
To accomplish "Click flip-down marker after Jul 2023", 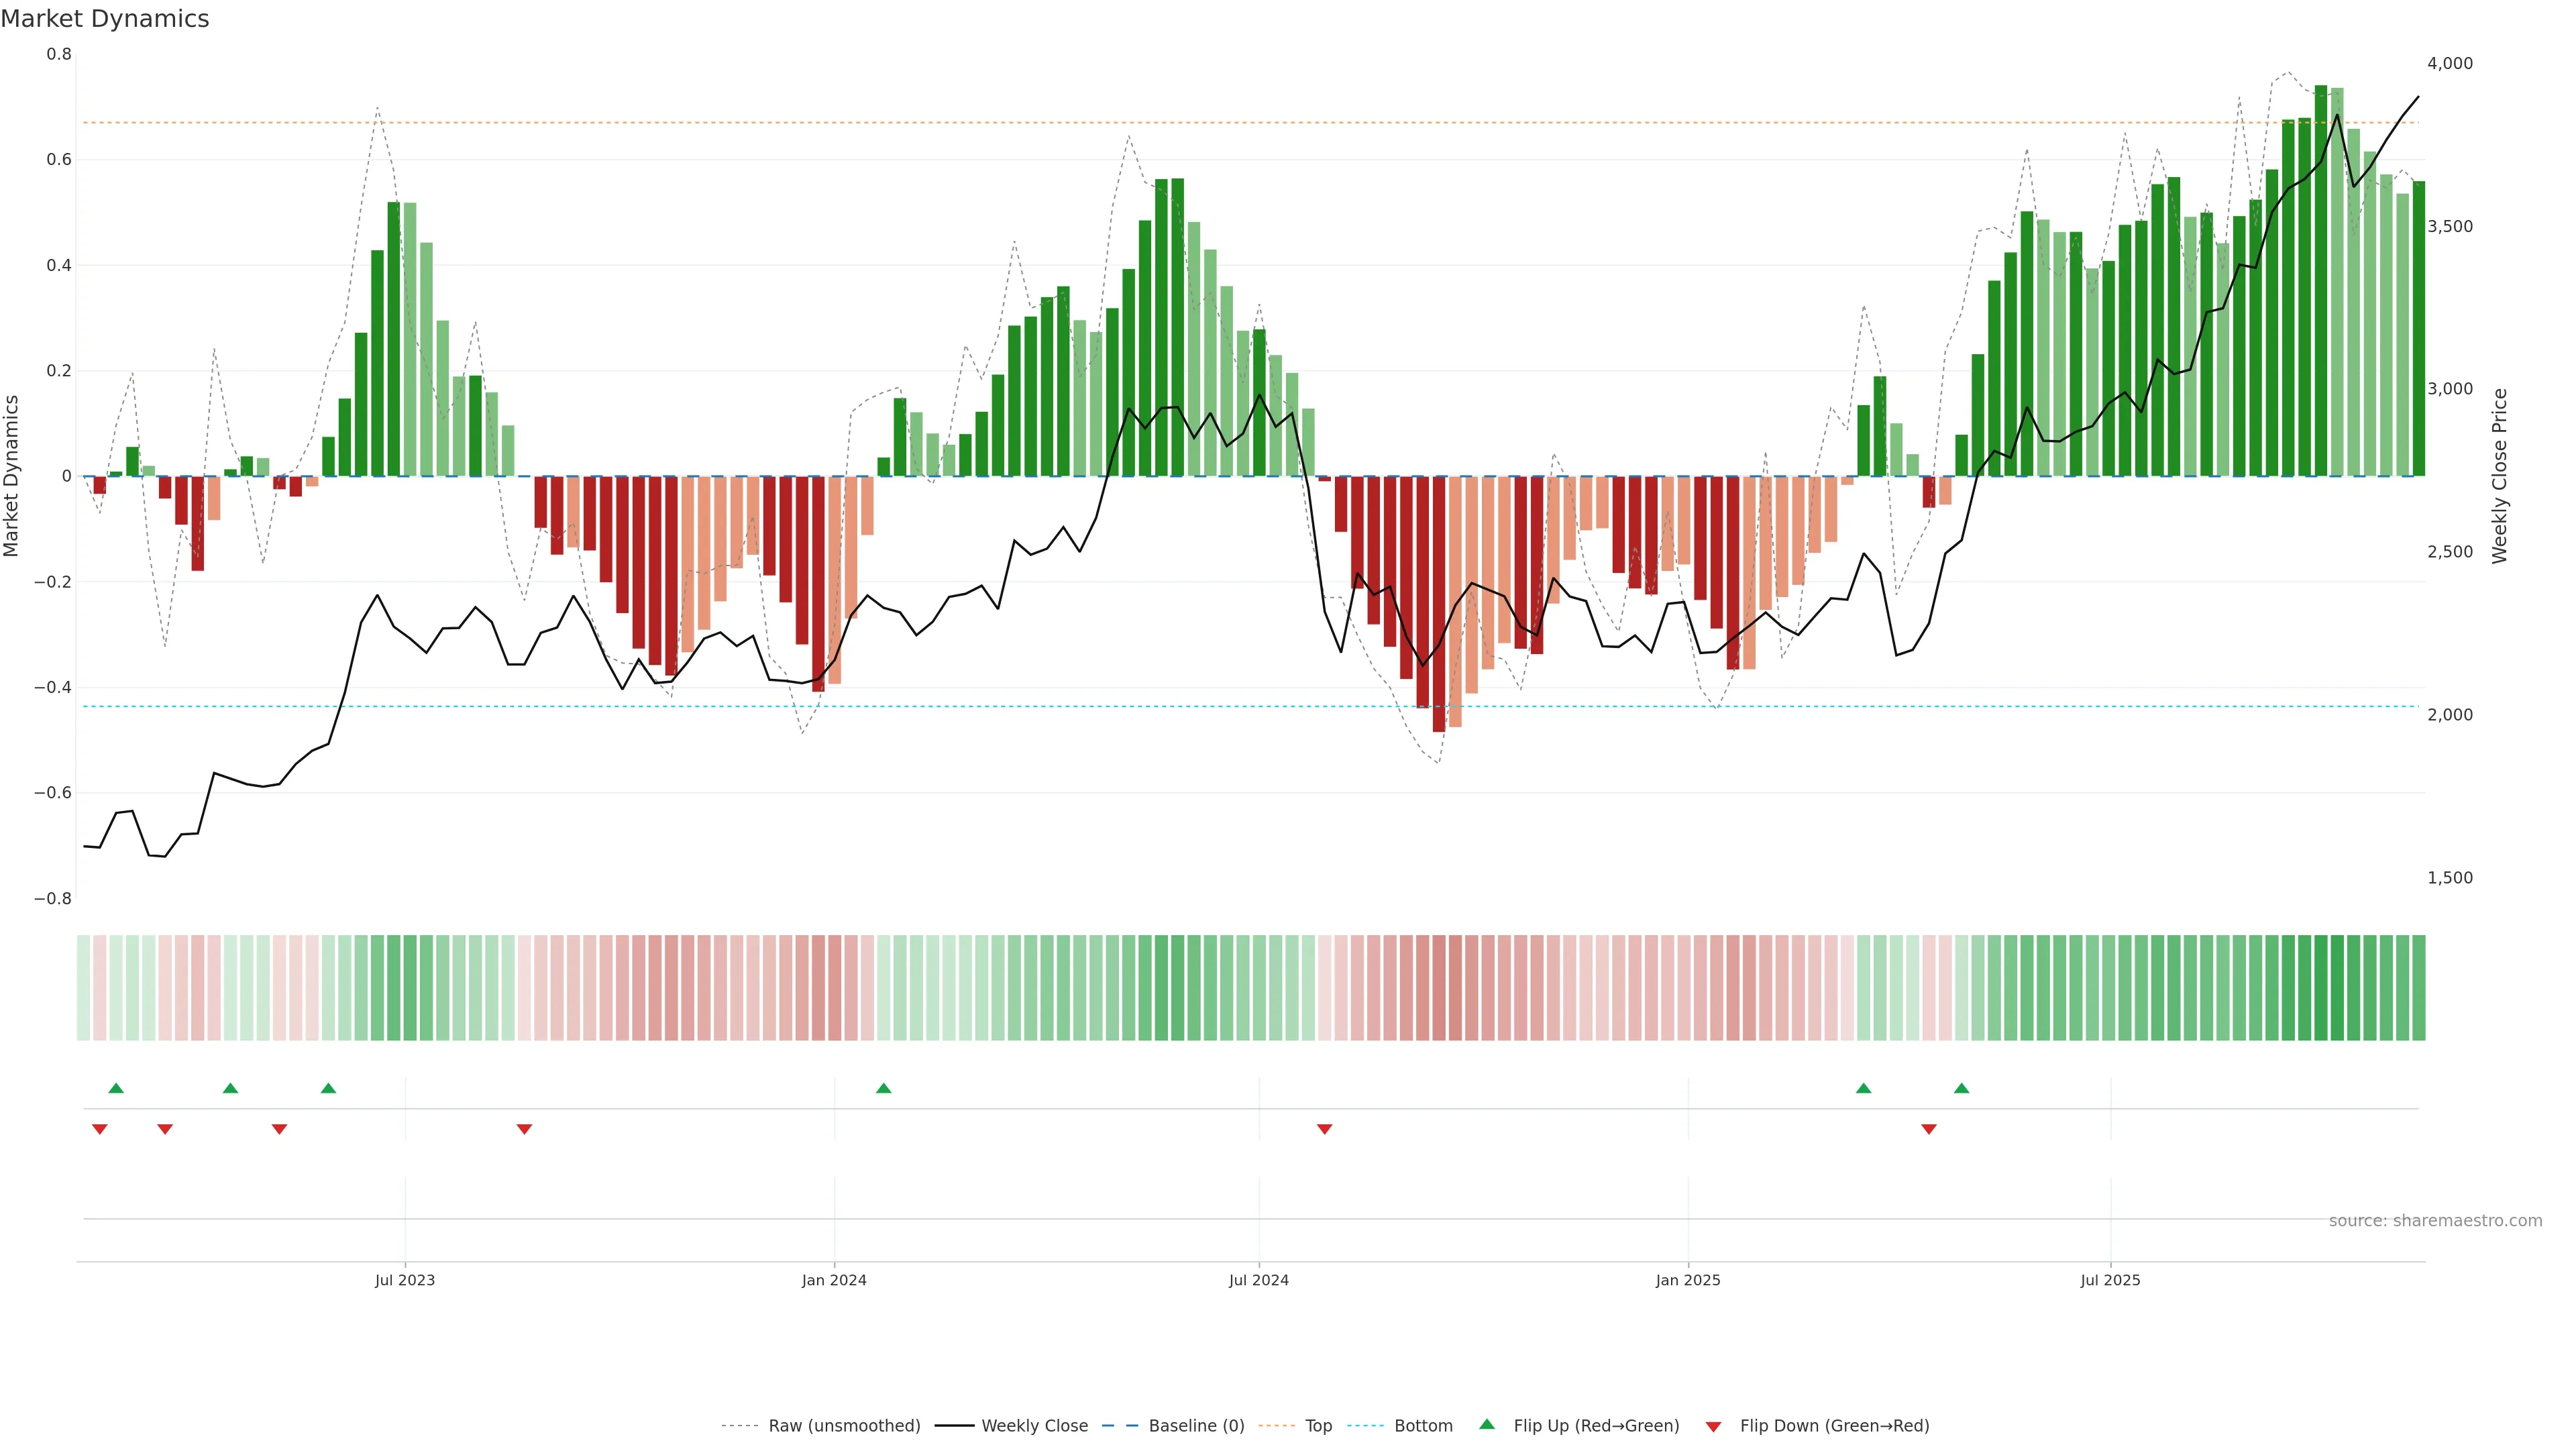I will pos(524,1129).
